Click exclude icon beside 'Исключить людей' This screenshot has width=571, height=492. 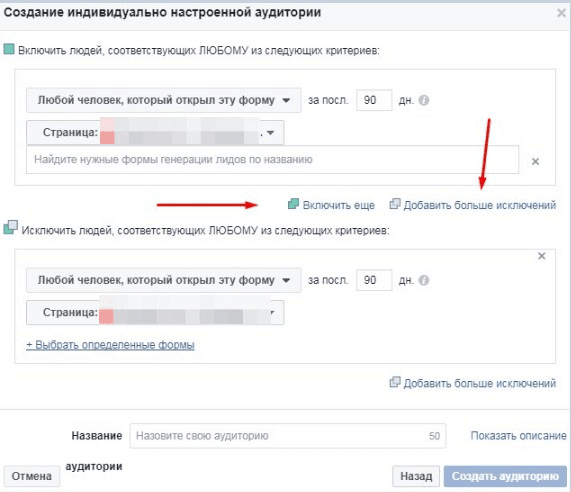[x=10, y=228]
